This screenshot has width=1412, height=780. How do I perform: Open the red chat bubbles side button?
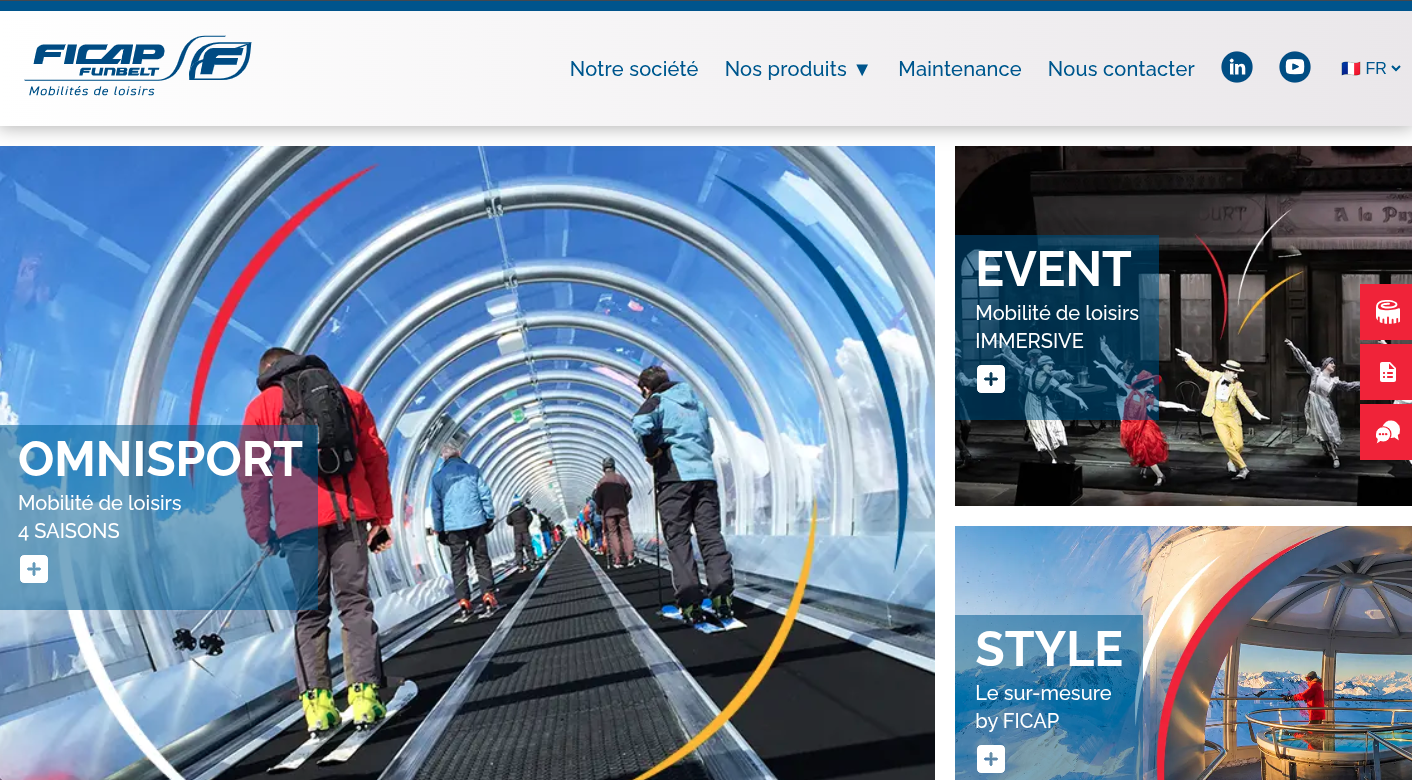click(1386, 432)
